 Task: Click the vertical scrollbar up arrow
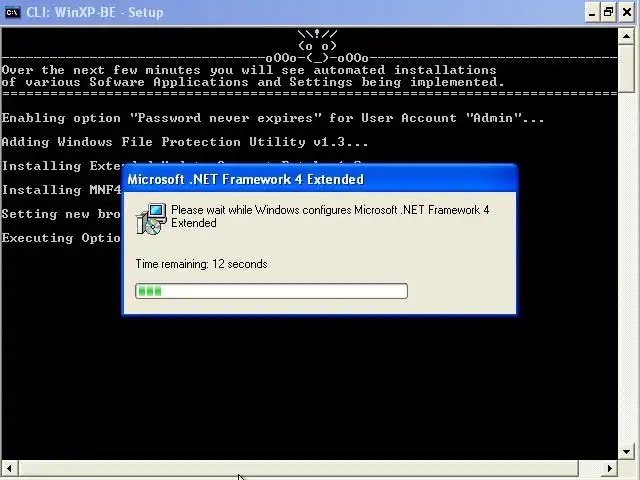[627, 36]
